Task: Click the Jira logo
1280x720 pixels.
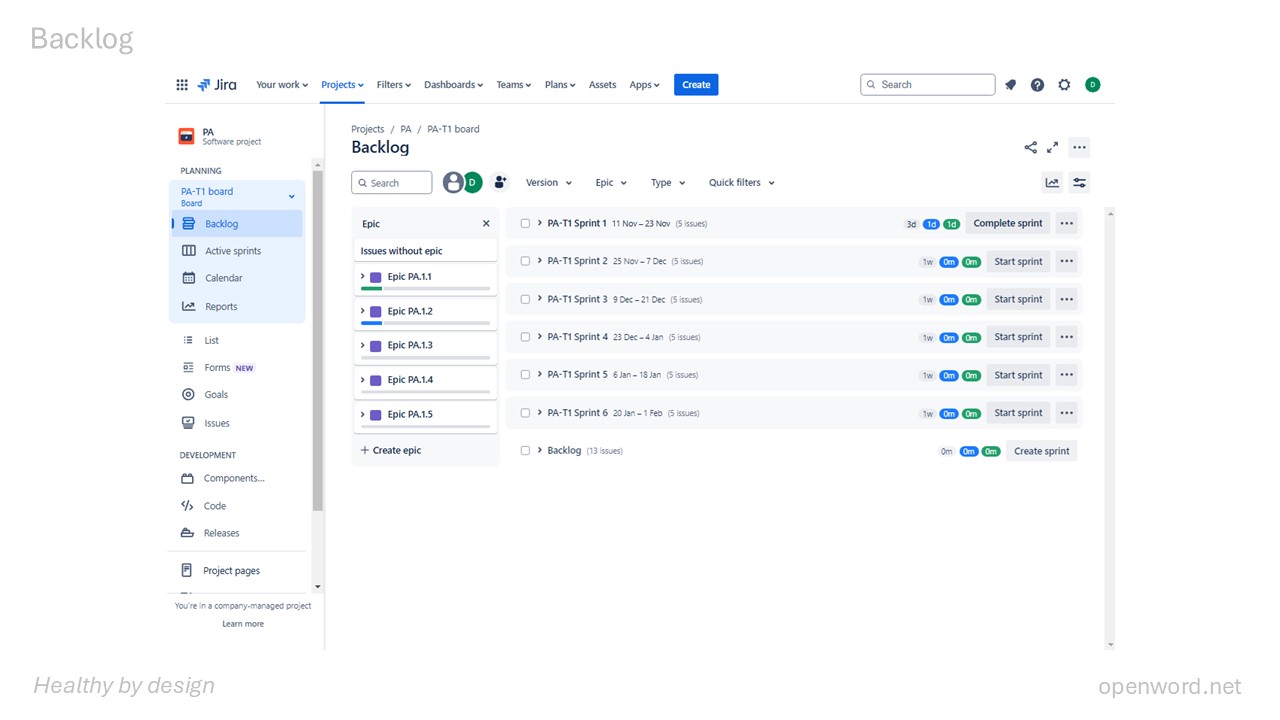Action: coord(217,85)
